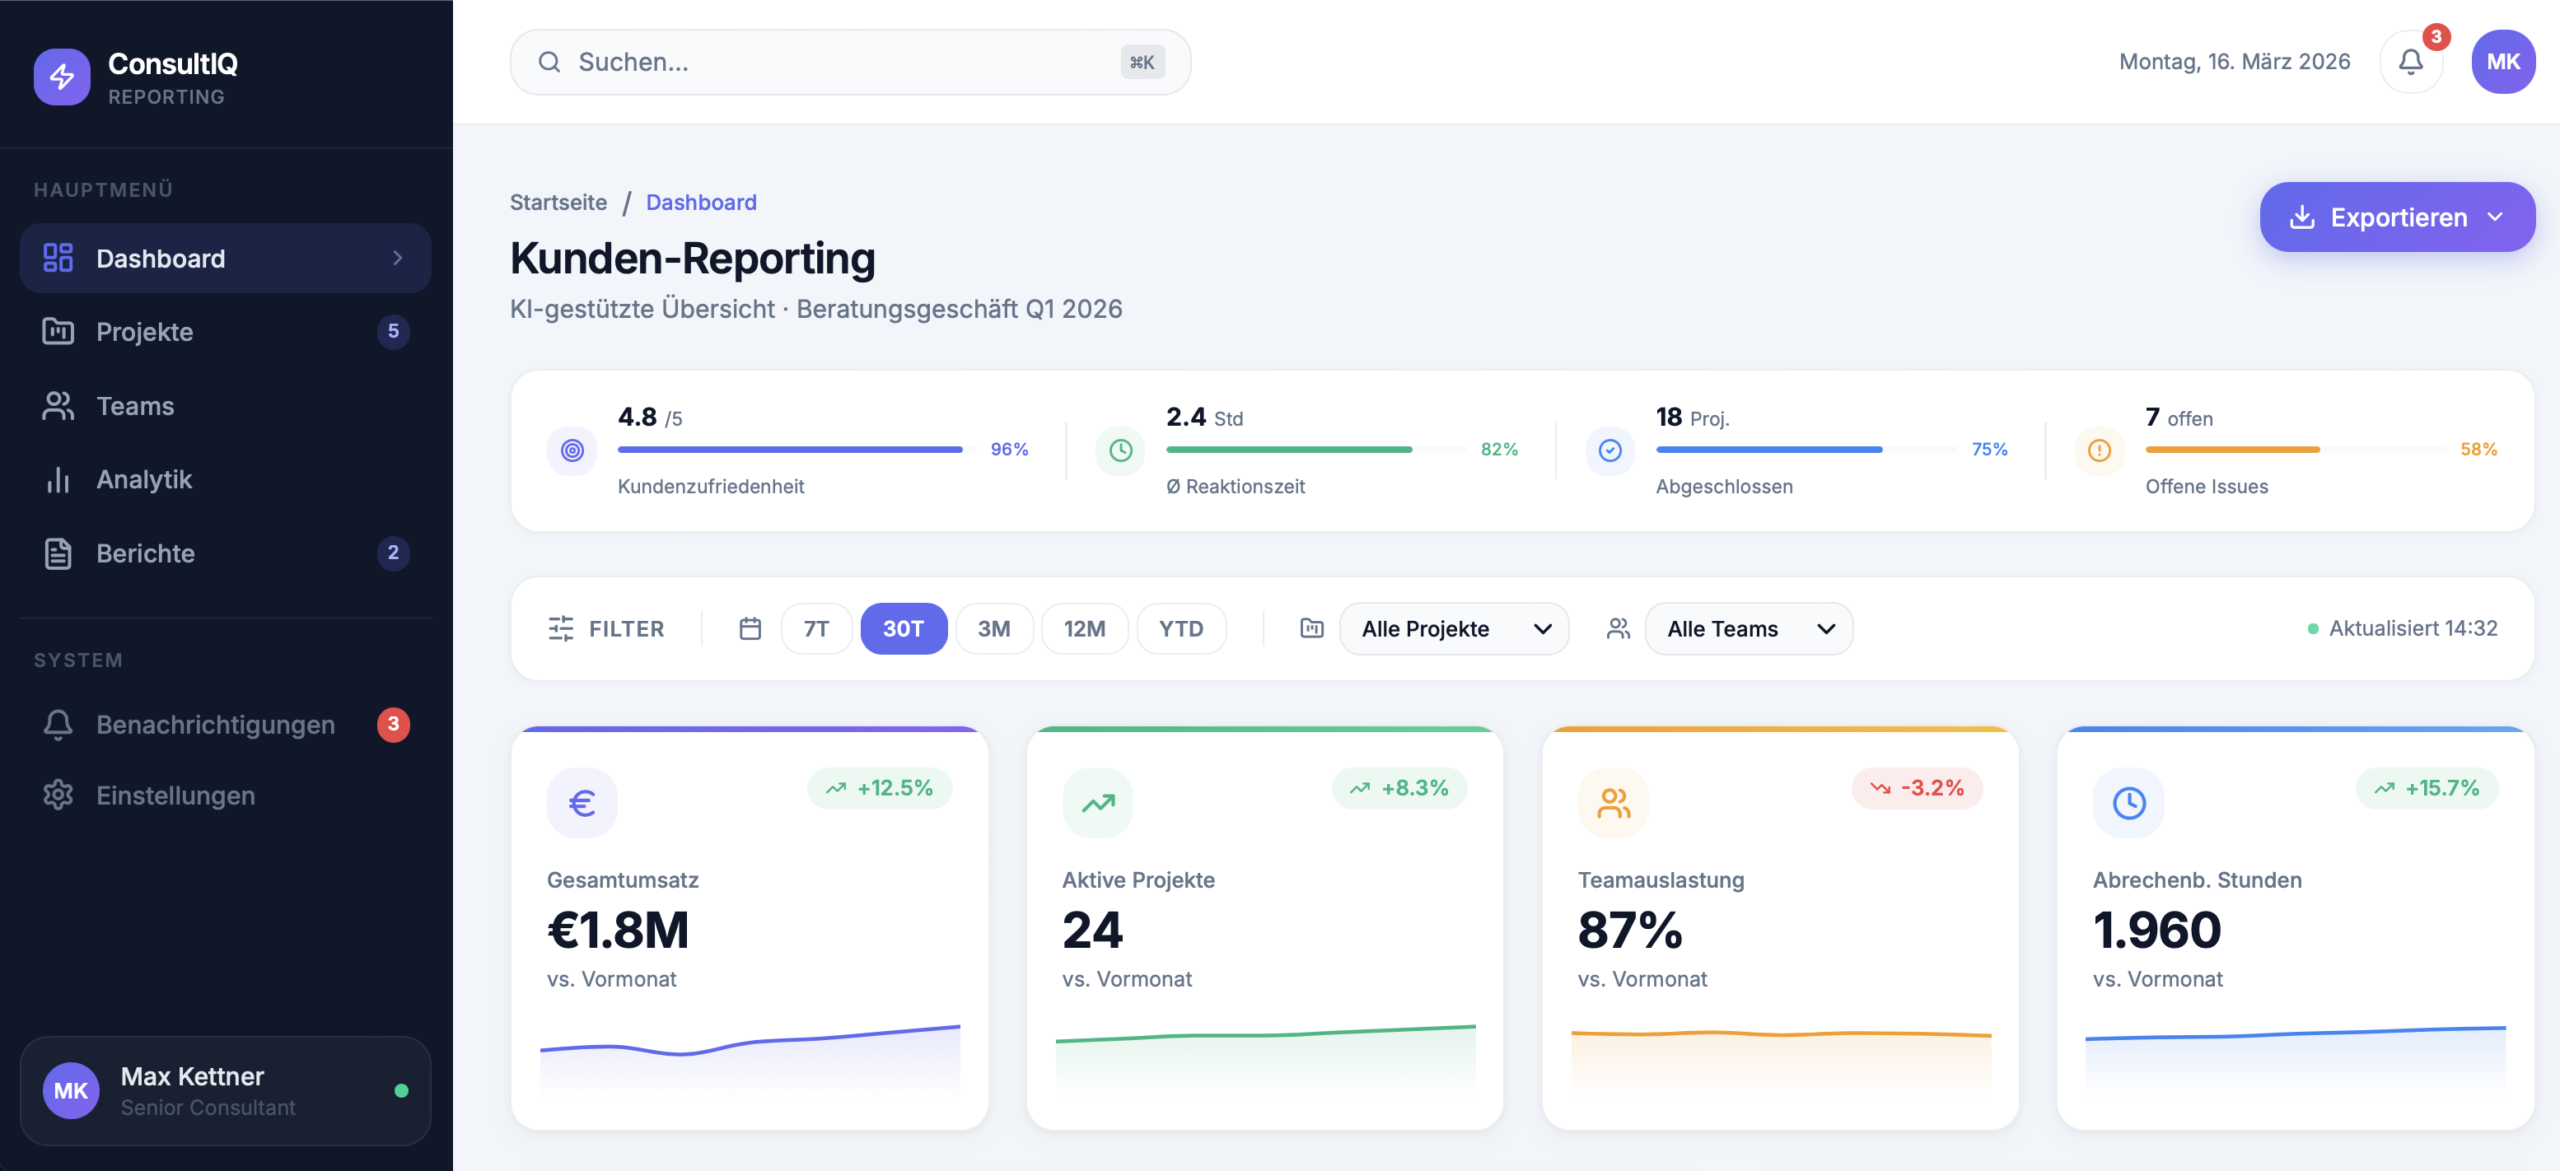Click the notification bell icon
The height and width of the screenshot is (1171, 2560).
[2411, 62]
